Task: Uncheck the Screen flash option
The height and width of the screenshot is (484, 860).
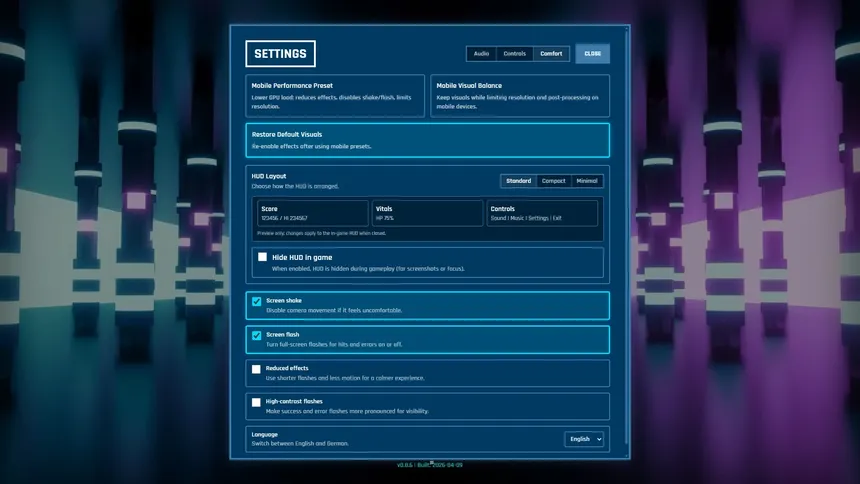Action: pyautogui.click(x=257, y=335)
